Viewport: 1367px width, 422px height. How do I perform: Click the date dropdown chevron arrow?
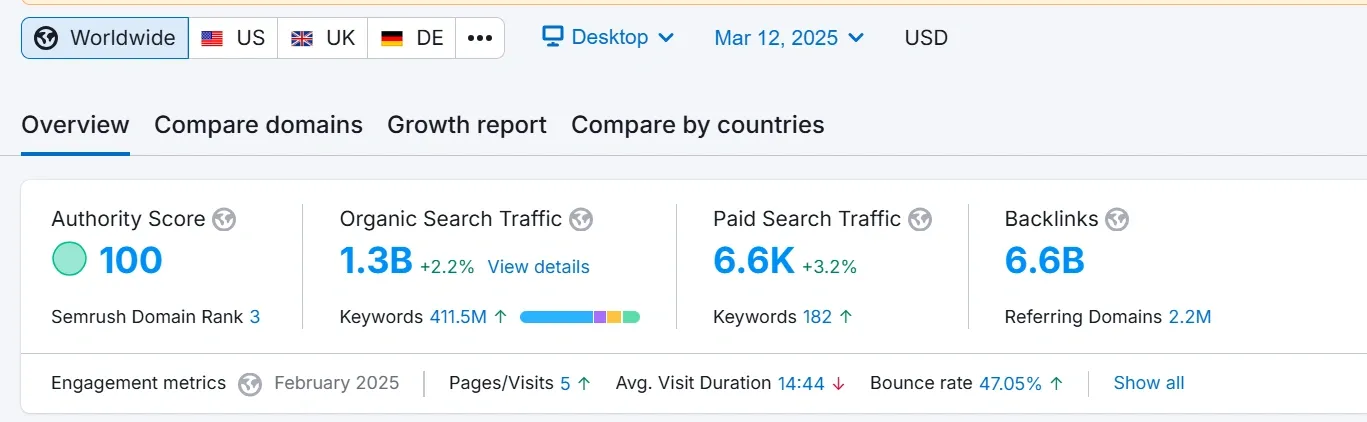click(x=856, y=38)
